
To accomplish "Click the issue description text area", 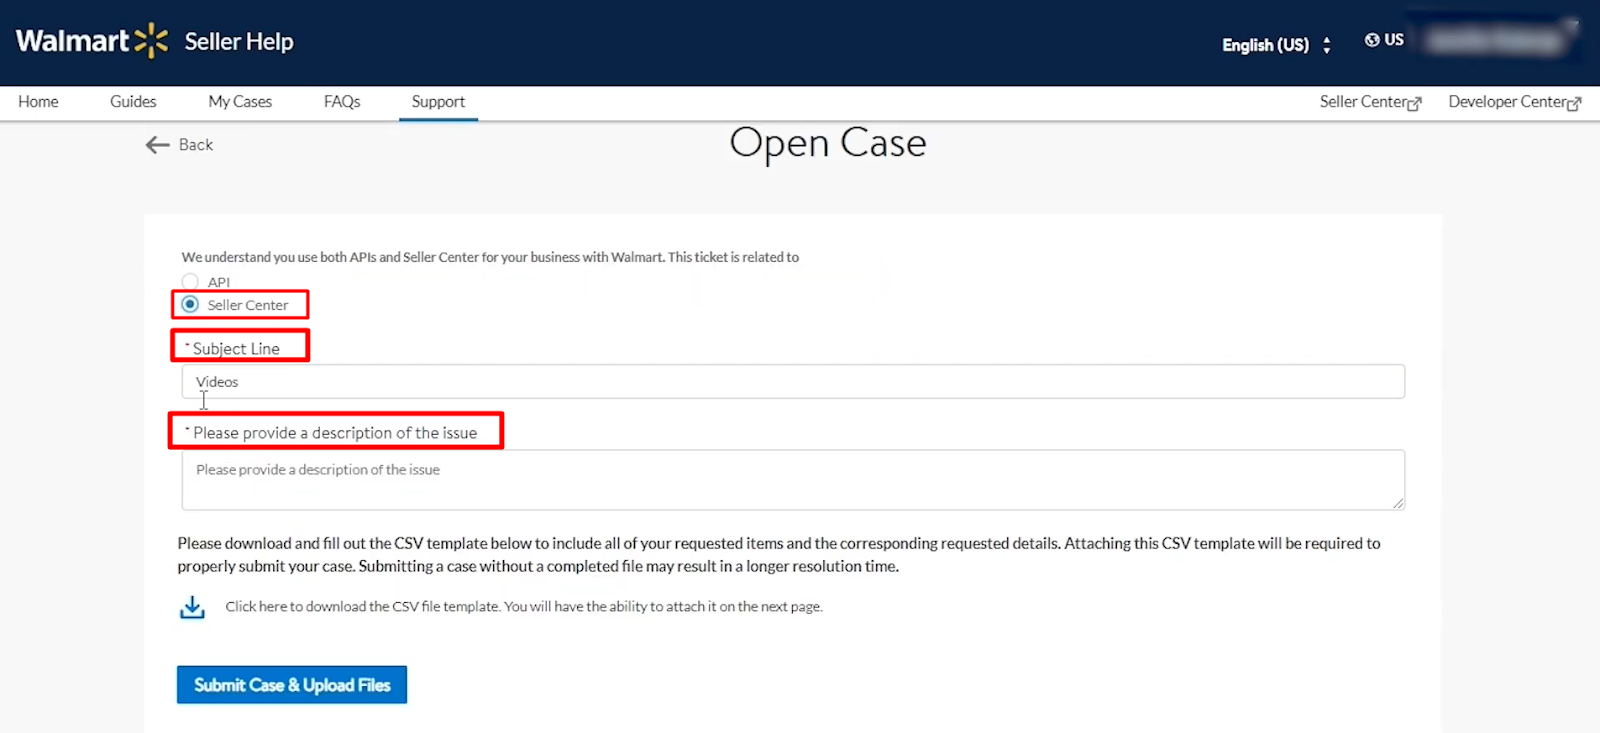I will coord(793,480).
